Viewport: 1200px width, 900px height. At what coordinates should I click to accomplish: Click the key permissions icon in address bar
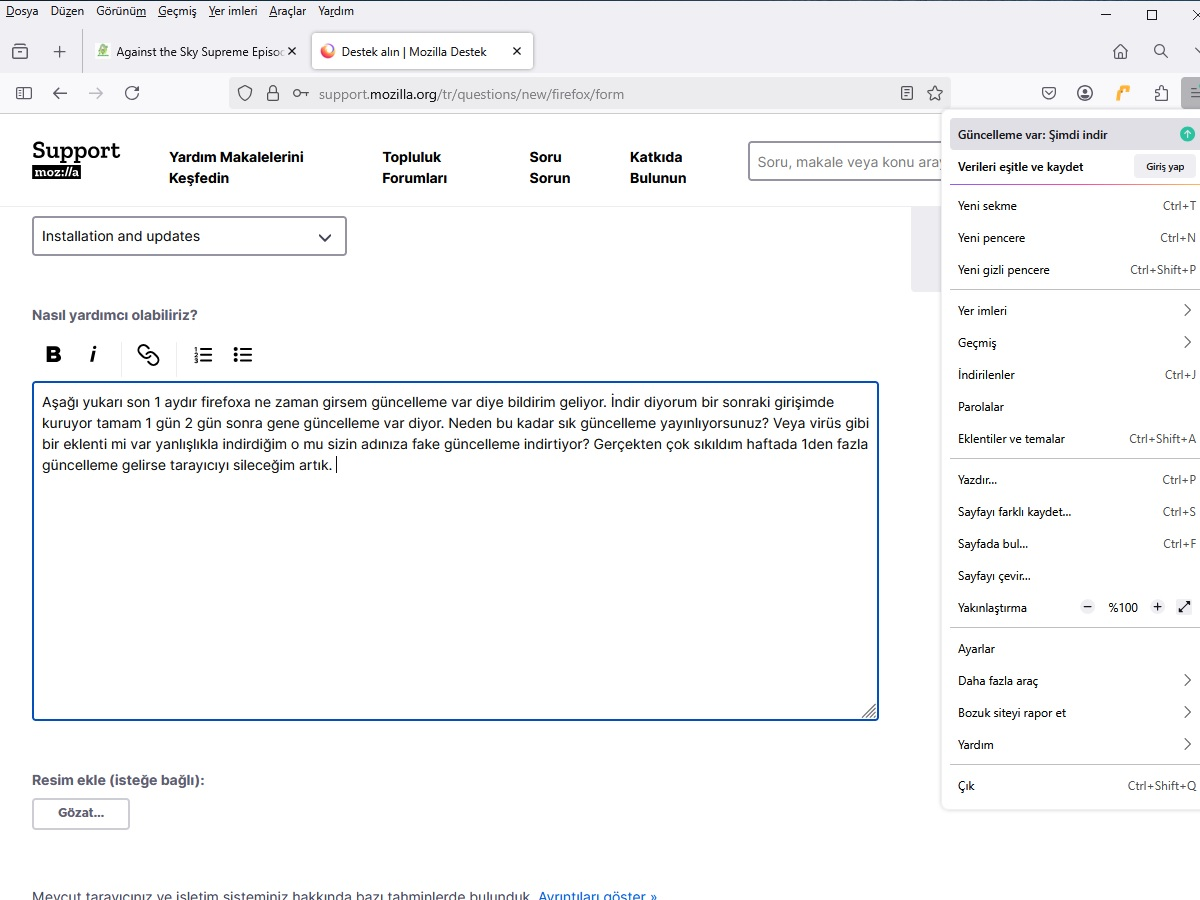tap(300, 93)
